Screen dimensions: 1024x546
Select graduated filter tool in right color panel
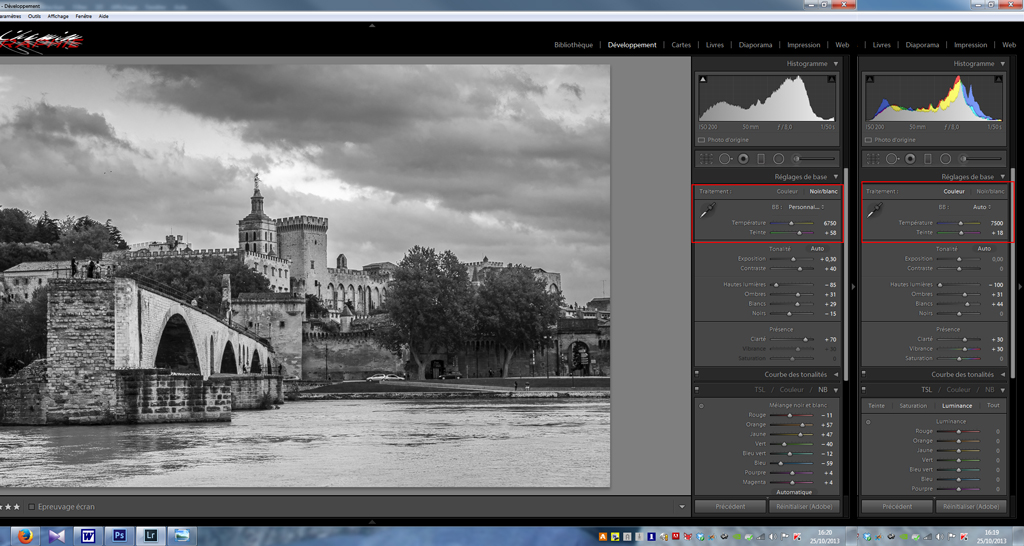coord(927,159)
